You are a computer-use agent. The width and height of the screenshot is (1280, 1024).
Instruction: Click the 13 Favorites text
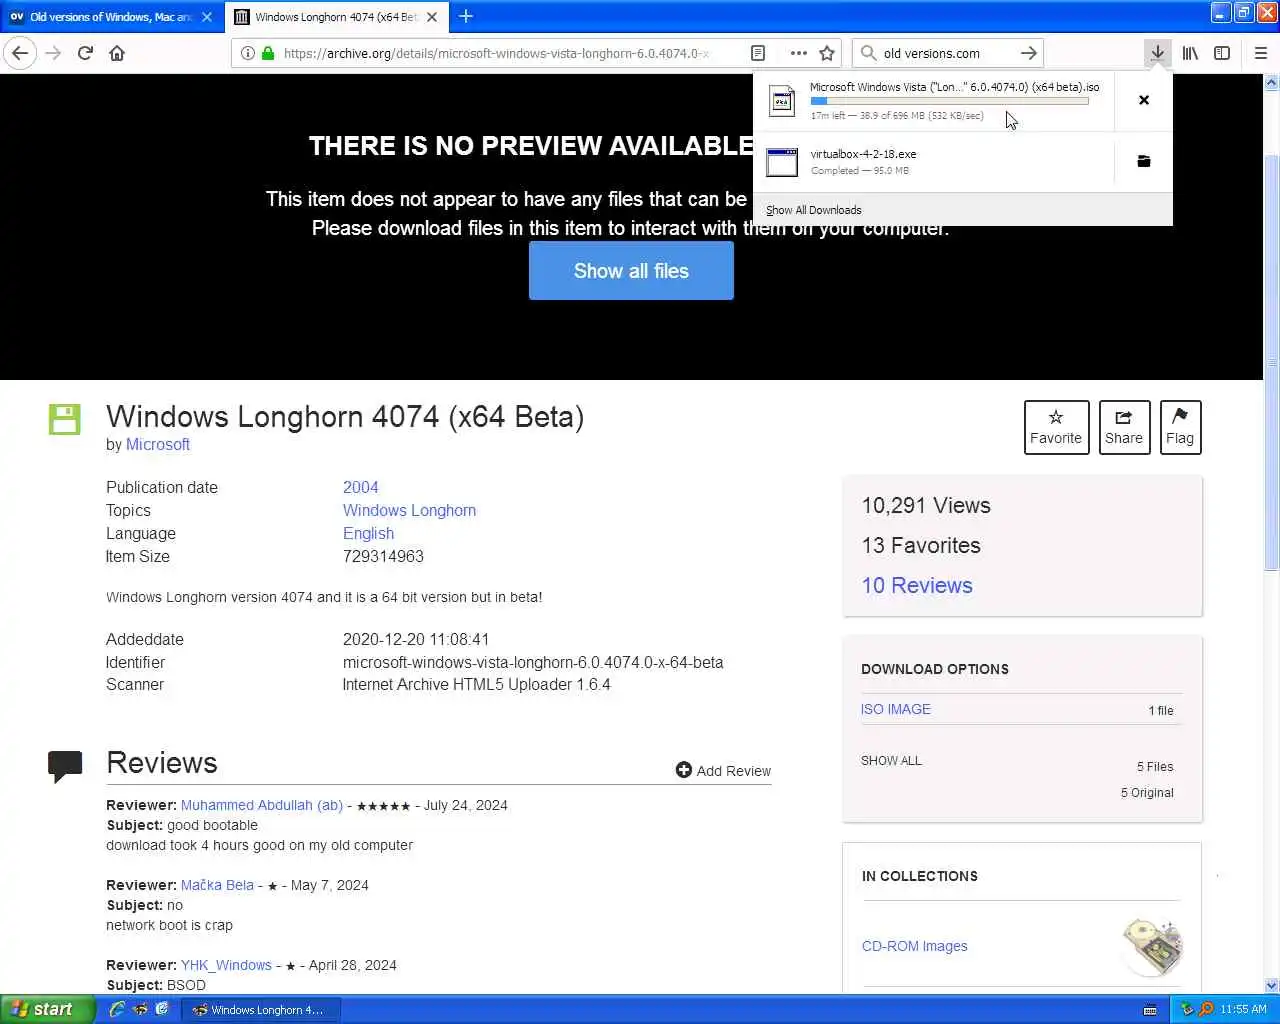pos(921,546)
